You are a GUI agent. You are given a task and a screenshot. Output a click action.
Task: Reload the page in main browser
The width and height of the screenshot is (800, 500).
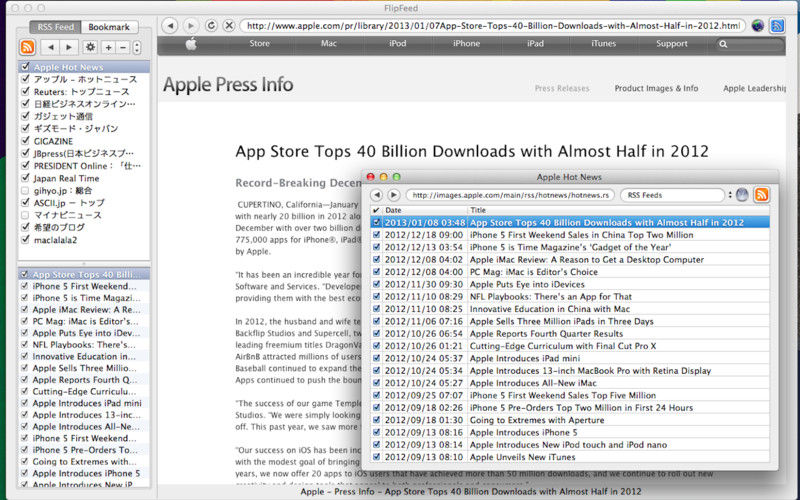click(211, 26)
